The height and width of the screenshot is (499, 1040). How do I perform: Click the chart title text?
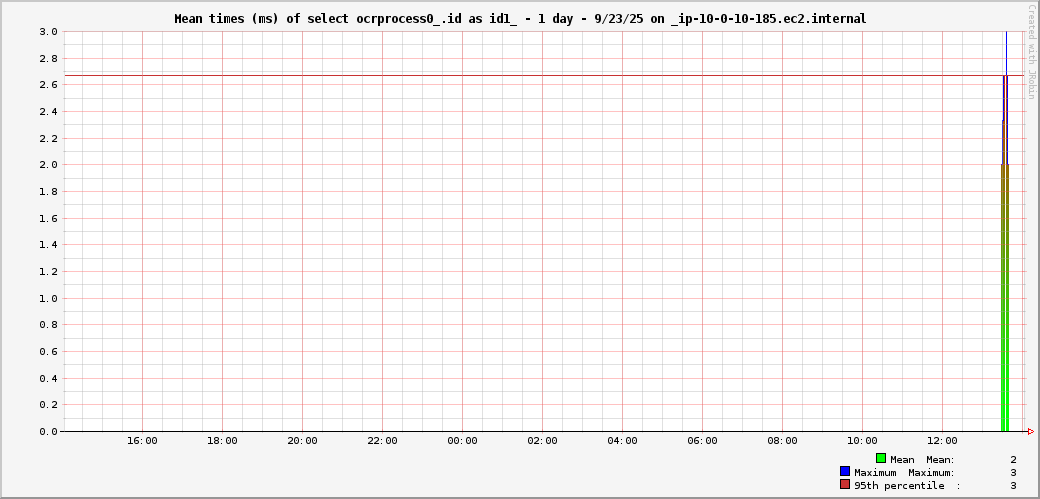click(520, 19)
